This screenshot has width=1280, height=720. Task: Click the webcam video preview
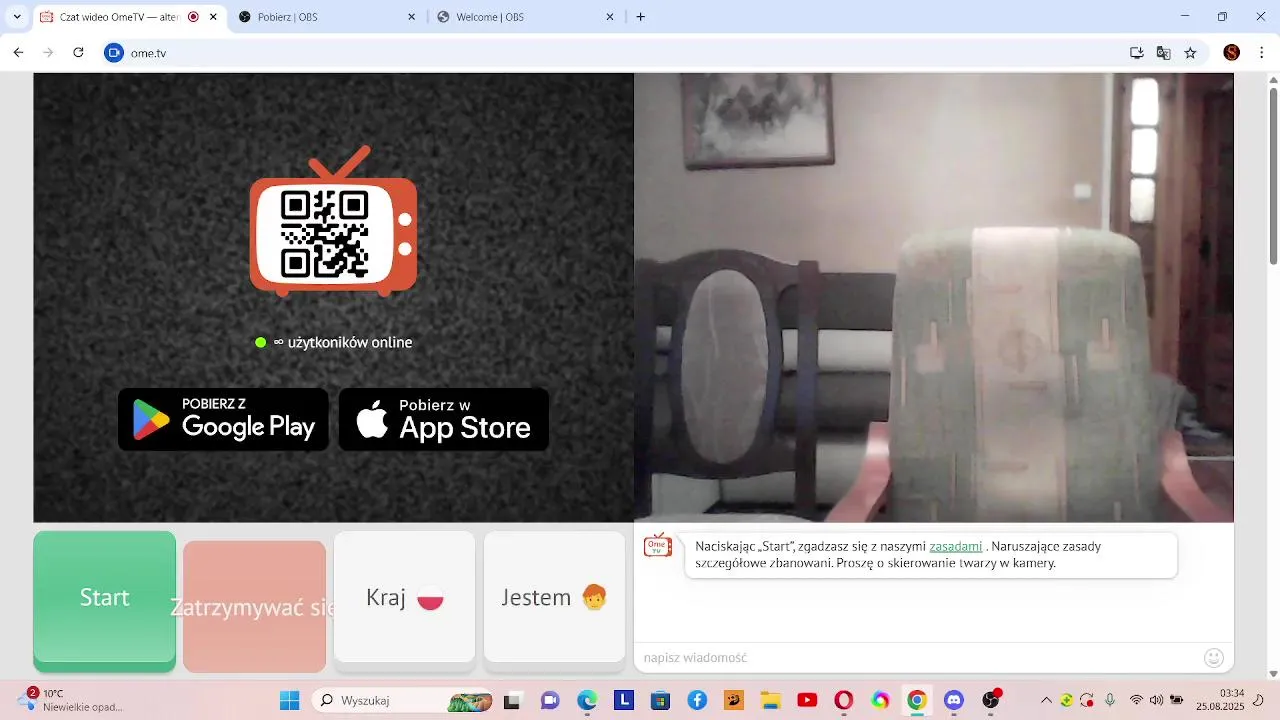tap(934, 297)
